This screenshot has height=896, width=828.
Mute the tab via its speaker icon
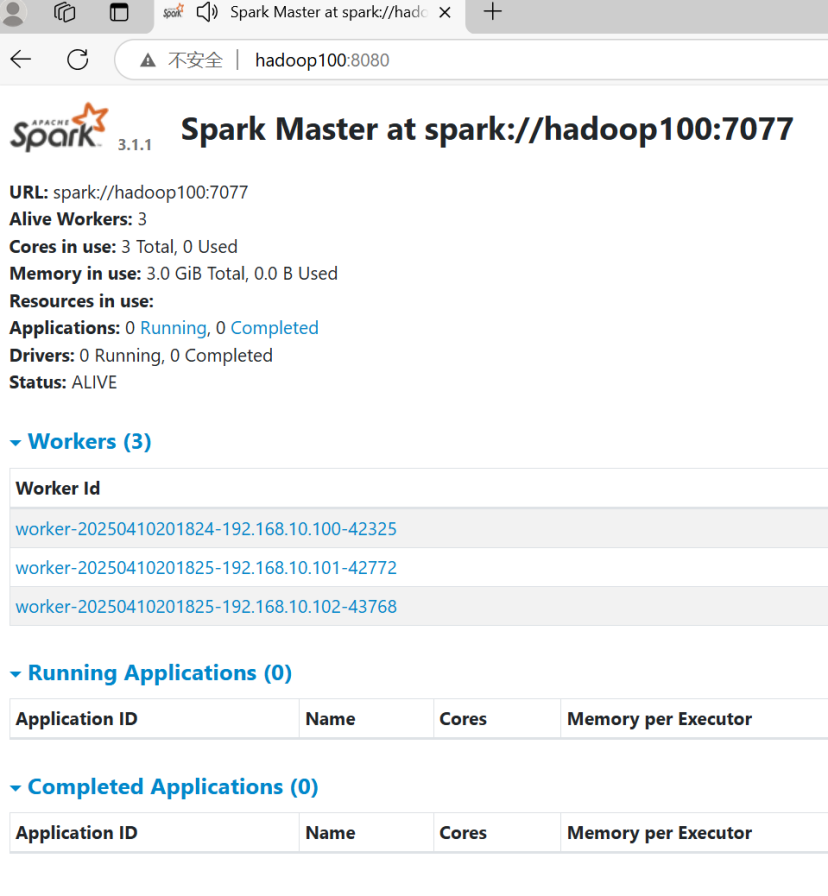tap(206, 14)
